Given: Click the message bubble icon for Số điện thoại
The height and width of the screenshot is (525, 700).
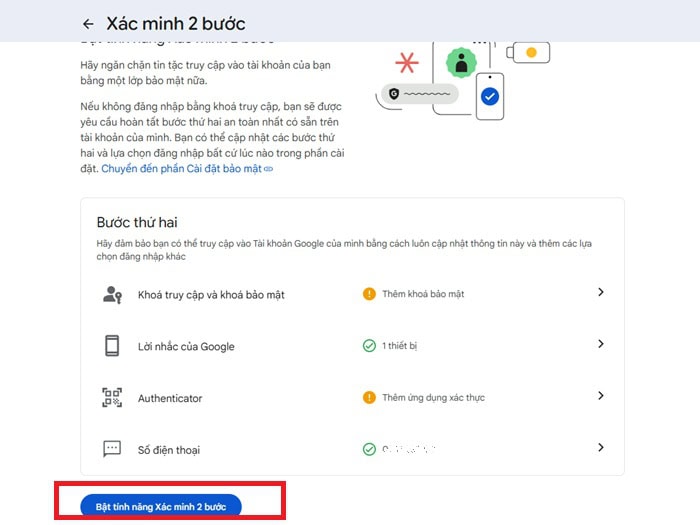Looking at the screenshot, I should [112, 450].
